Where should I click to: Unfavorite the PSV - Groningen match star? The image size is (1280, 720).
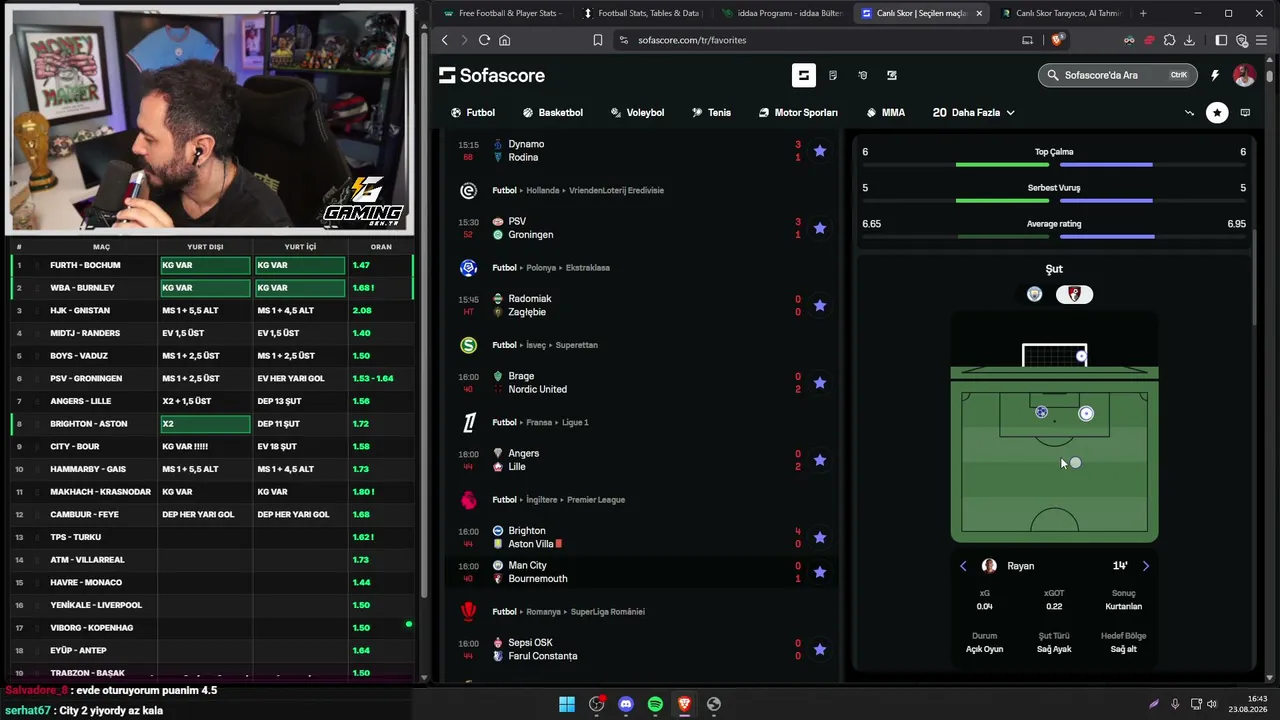pyautogui.click(x=820, y=228)
